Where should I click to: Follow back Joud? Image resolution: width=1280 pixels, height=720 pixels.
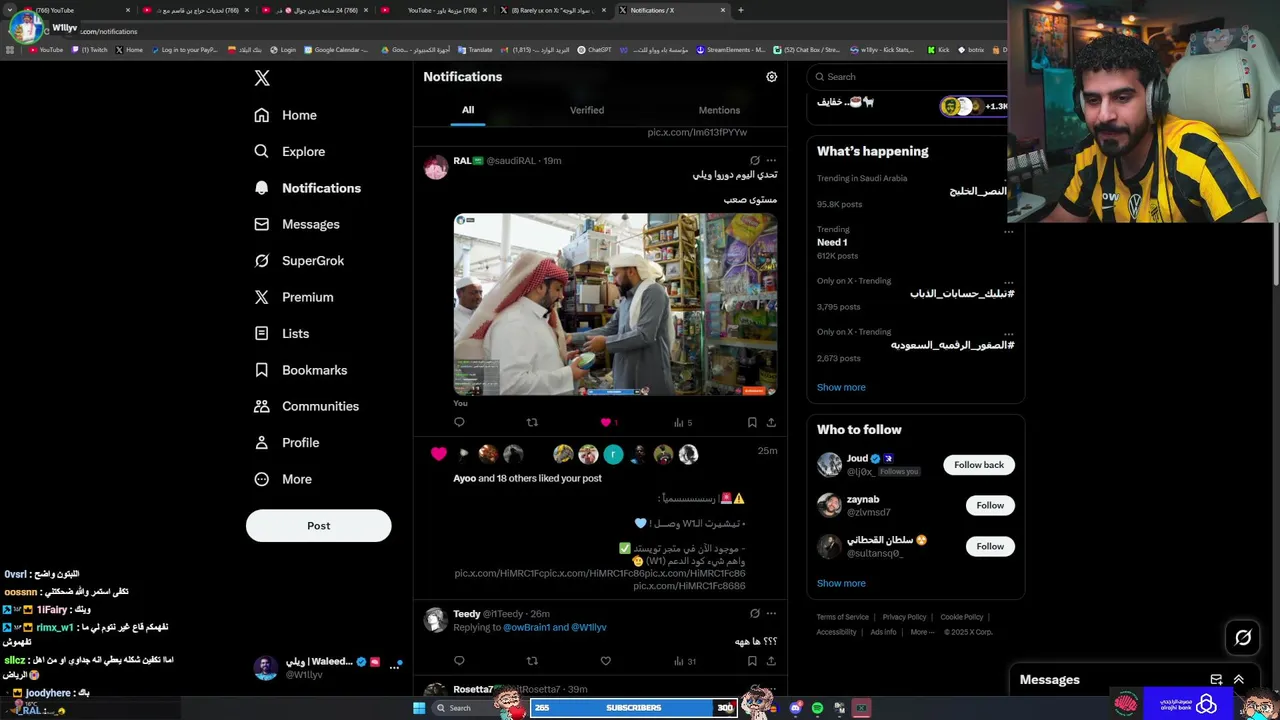(x=979, y=465)
